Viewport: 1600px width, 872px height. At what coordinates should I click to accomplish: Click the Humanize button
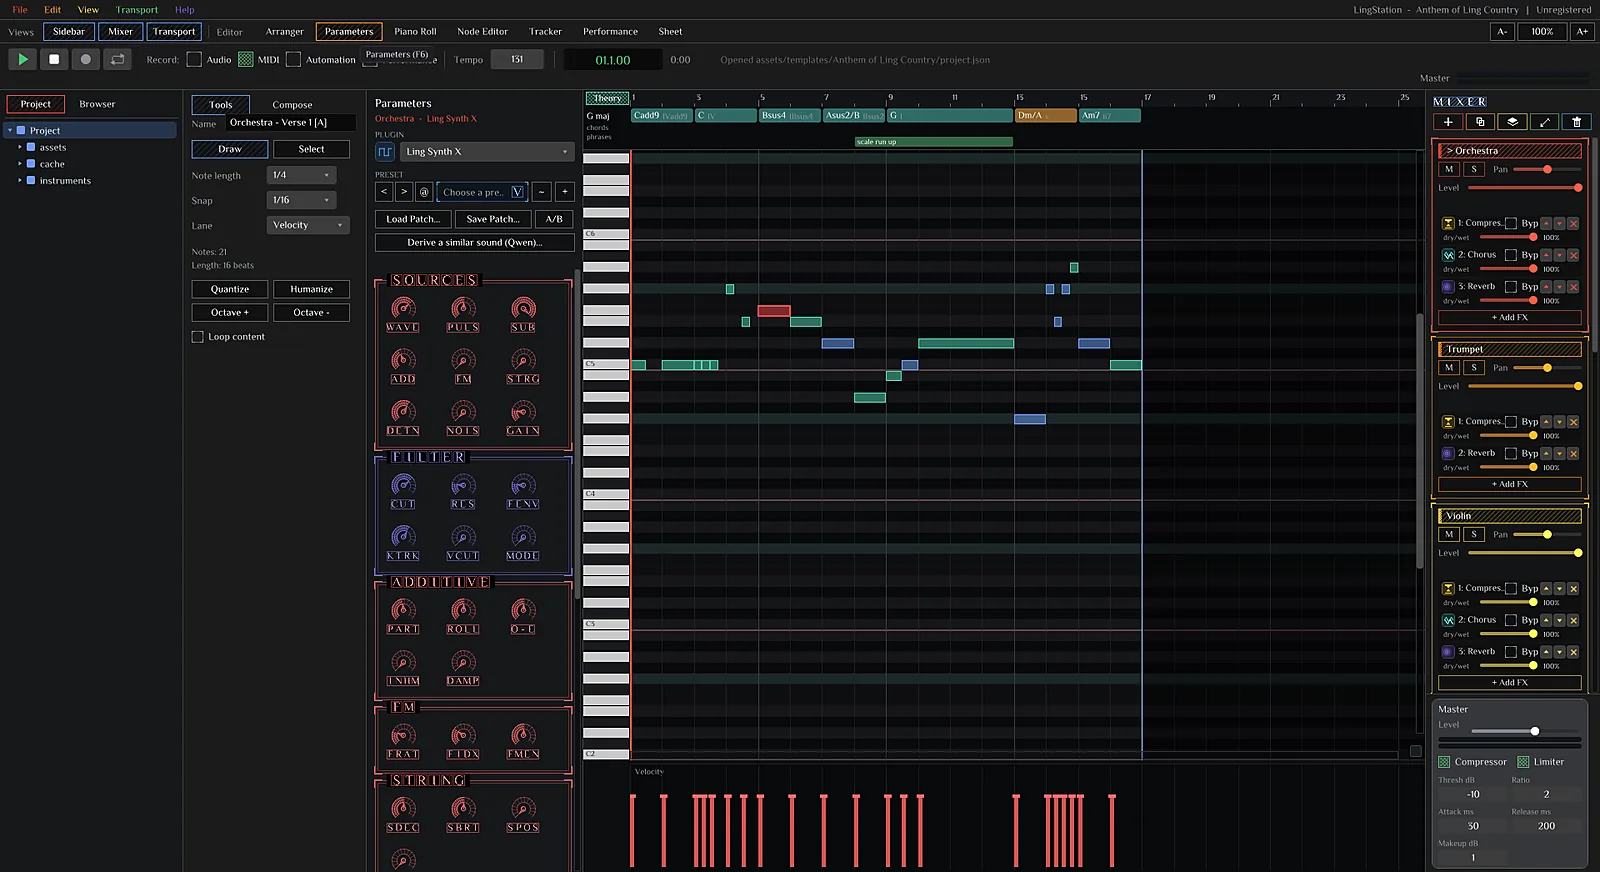[x=311, y=289]
